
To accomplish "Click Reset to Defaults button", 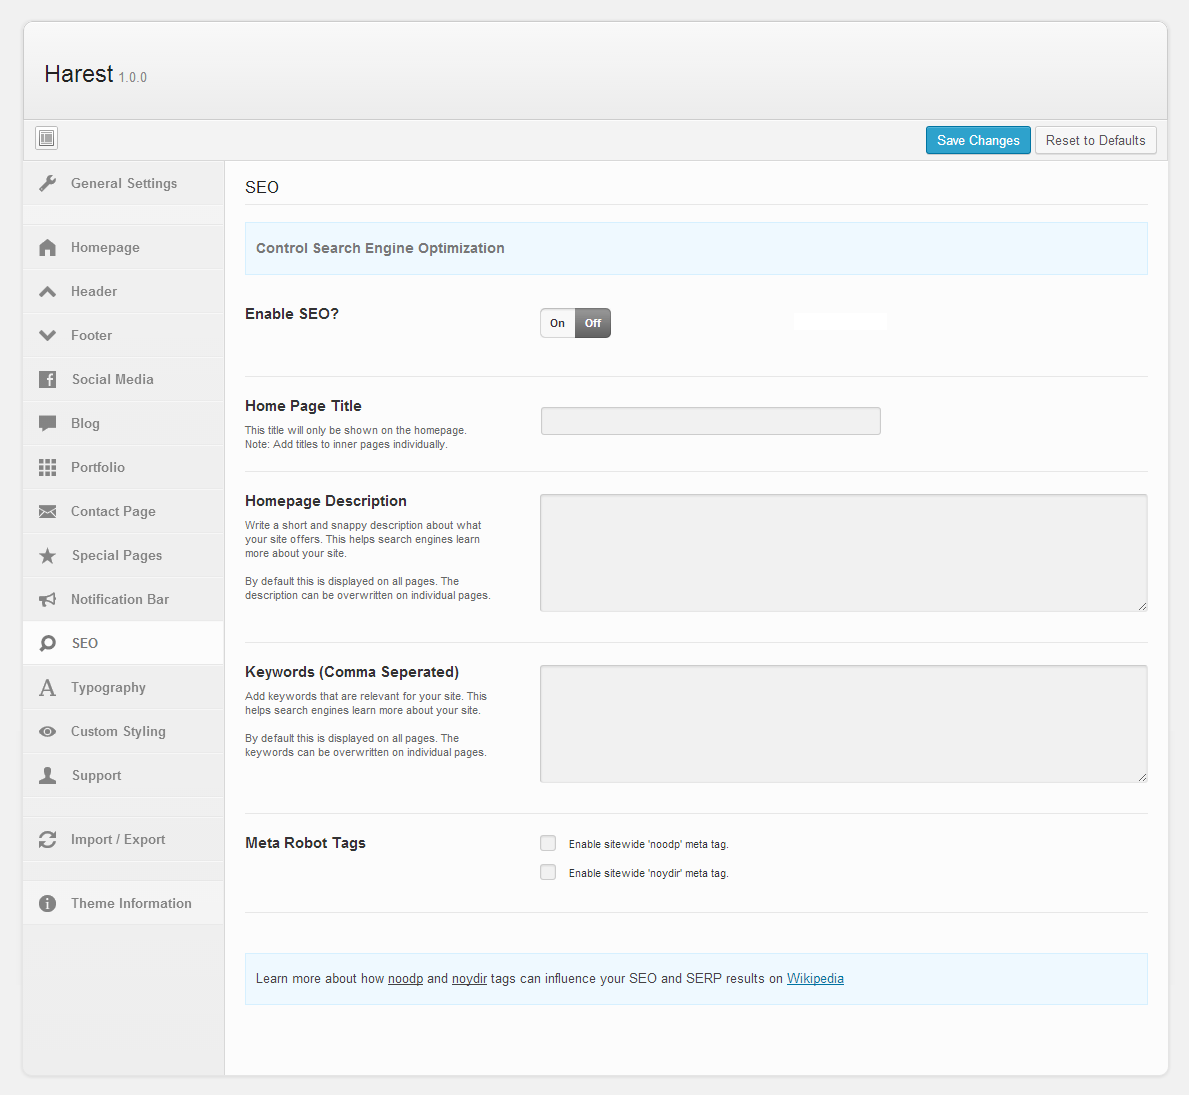I will 1095,140.
